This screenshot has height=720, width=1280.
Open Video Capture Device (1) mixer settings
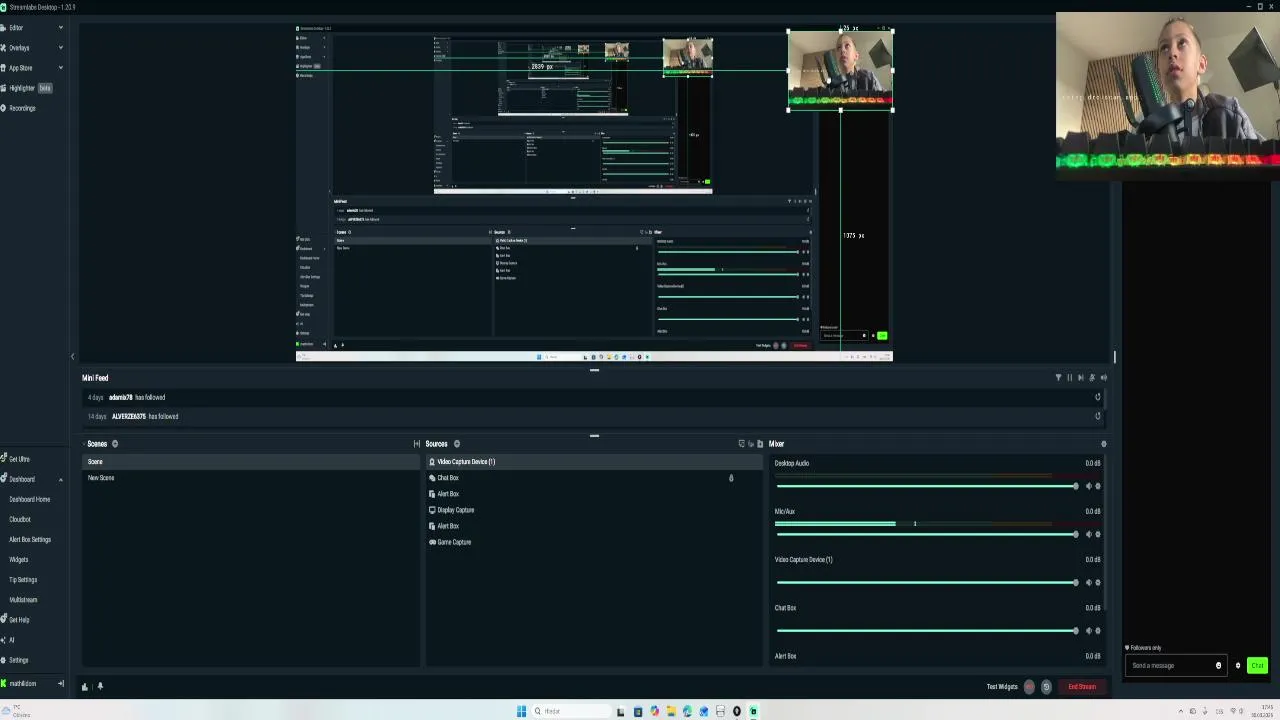1098,582
